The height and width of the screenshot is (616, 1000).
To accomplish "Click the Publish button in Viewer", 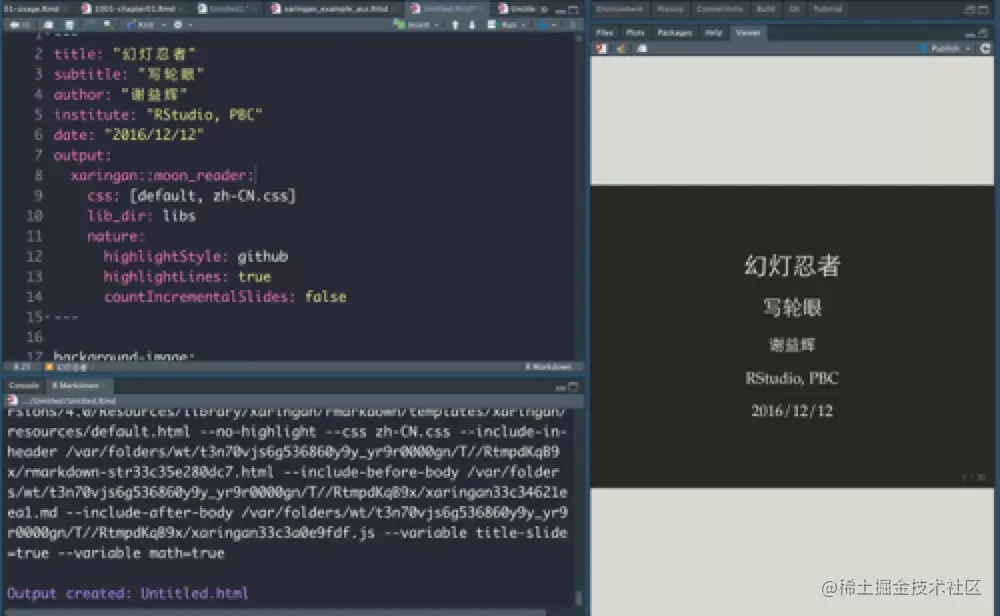I will (940, 48).
